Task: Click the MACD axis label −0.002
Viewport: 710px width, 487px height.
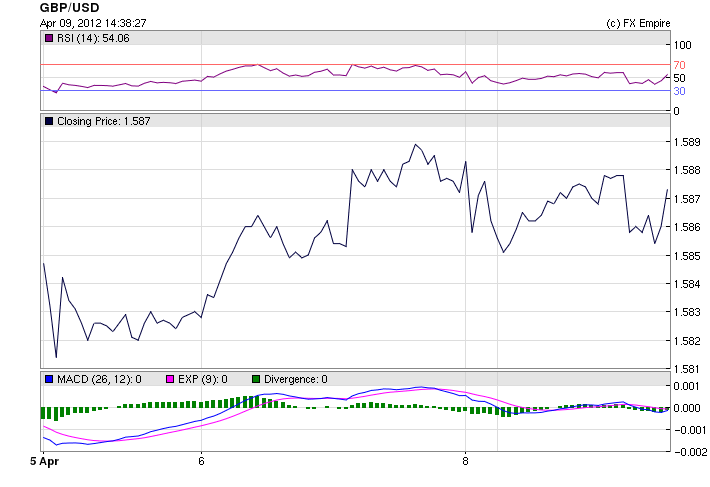Action: click(x=690, y=452)
